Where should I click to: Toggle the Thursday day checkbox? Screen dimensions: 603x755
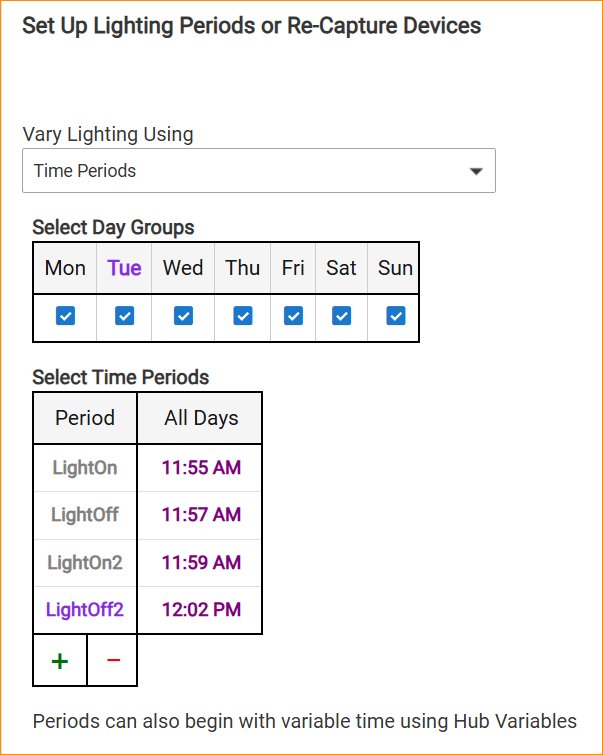[x=243, y=316]
